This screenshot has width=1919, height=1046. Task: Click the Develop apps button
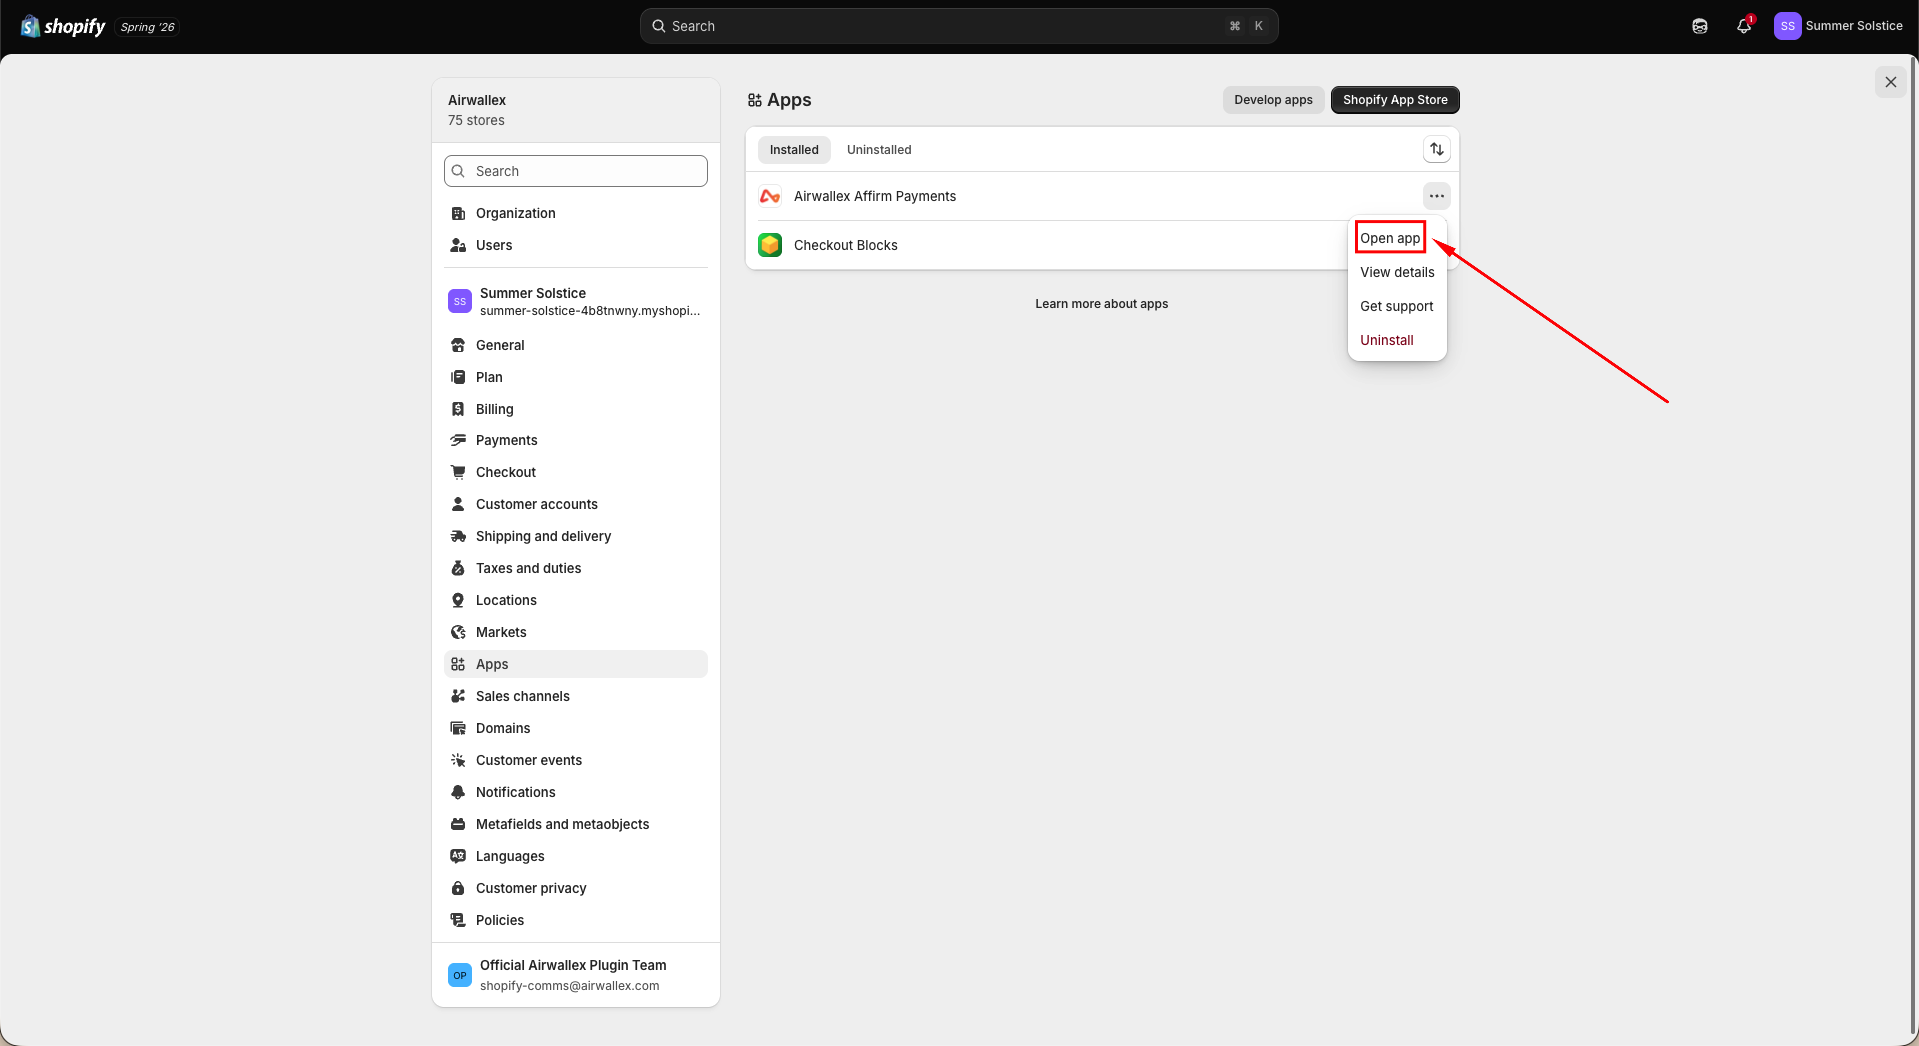click(1273, 100)
